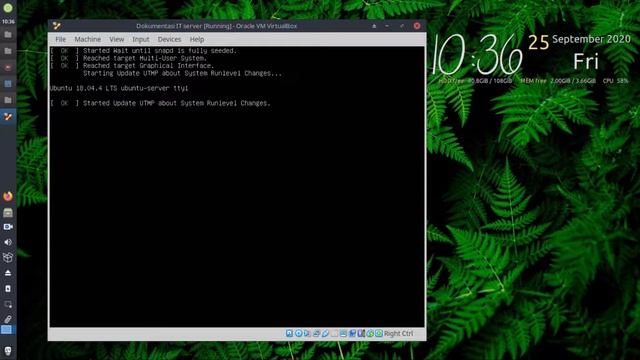Click the blue show desktop button
The width and height of the screenshot is (640, 360).
pos(7,329)
